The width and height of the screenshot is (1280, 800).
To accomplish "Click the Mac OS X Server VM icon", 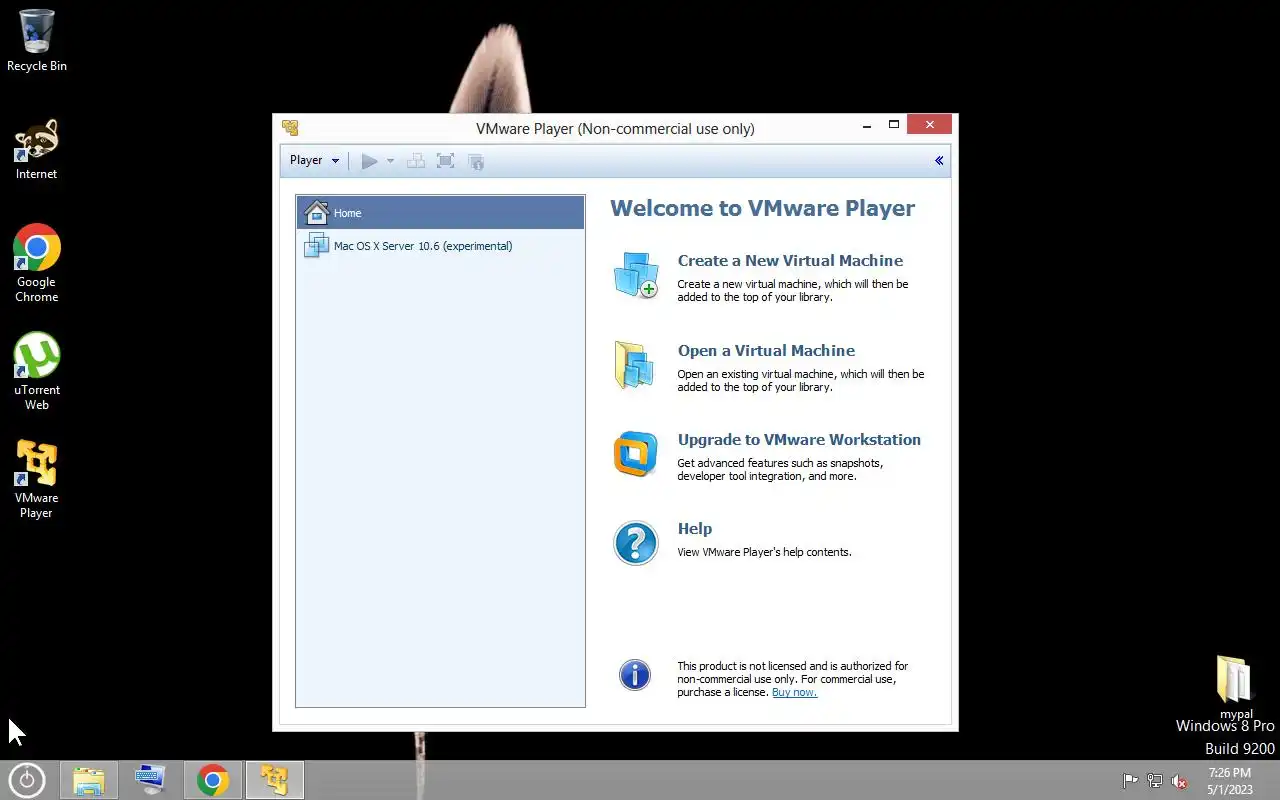I will (316, 245).
